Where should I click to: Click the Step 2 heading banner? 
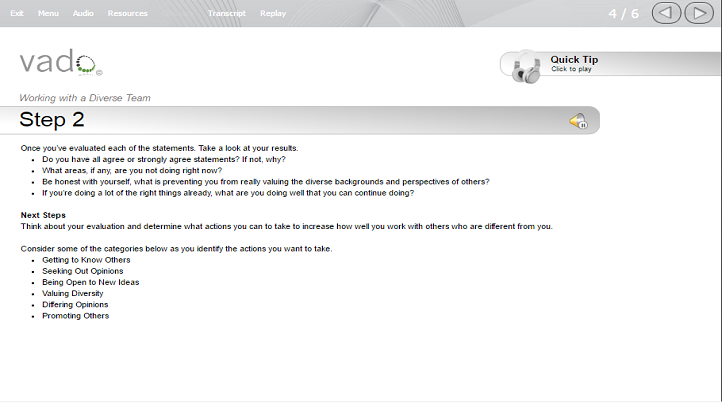pos(300,120)
